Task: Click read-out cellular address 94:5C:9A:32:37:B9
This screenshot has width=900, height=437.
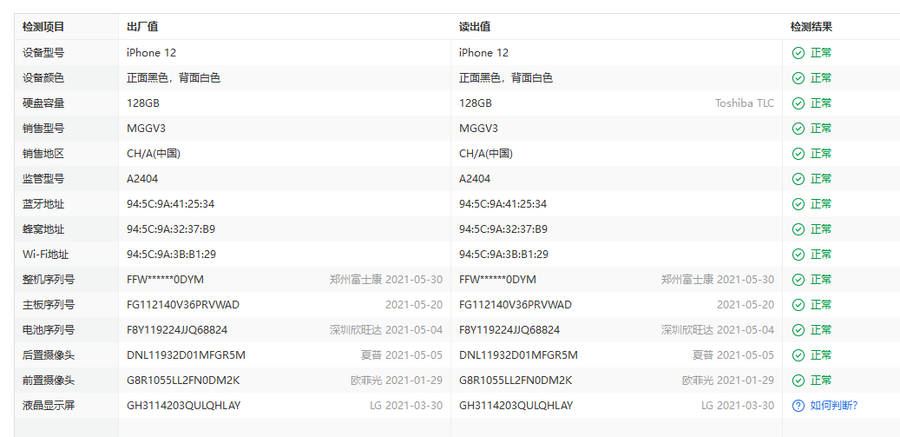Action: click(x=503, y=229)
